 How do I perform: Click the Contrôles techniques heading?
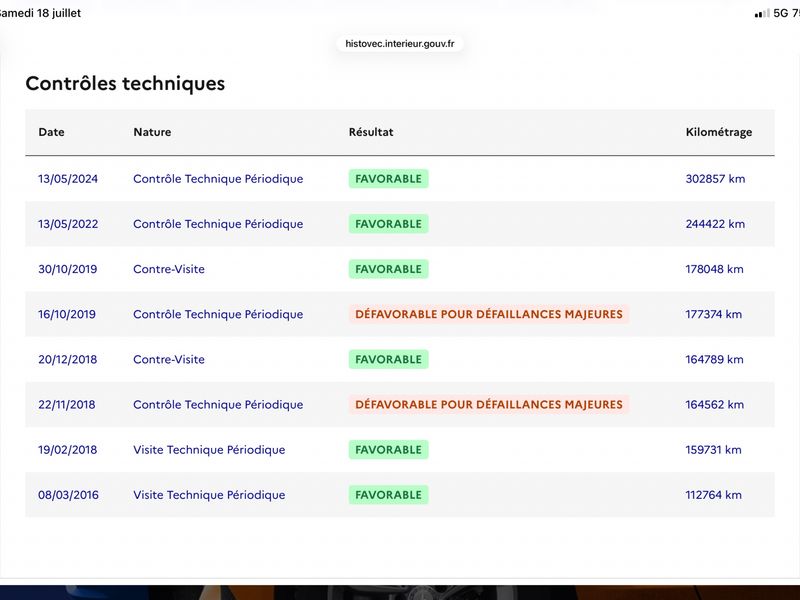point(125,84)
